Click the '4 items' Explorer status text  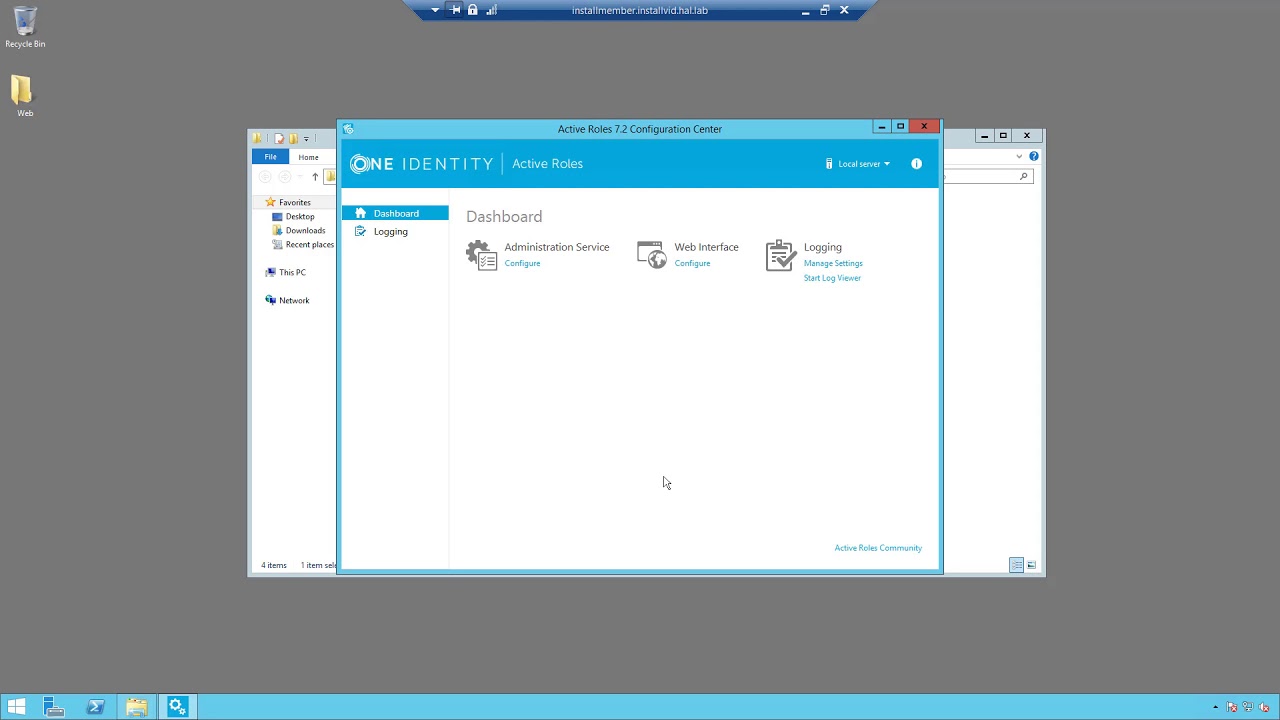(274, 565)
